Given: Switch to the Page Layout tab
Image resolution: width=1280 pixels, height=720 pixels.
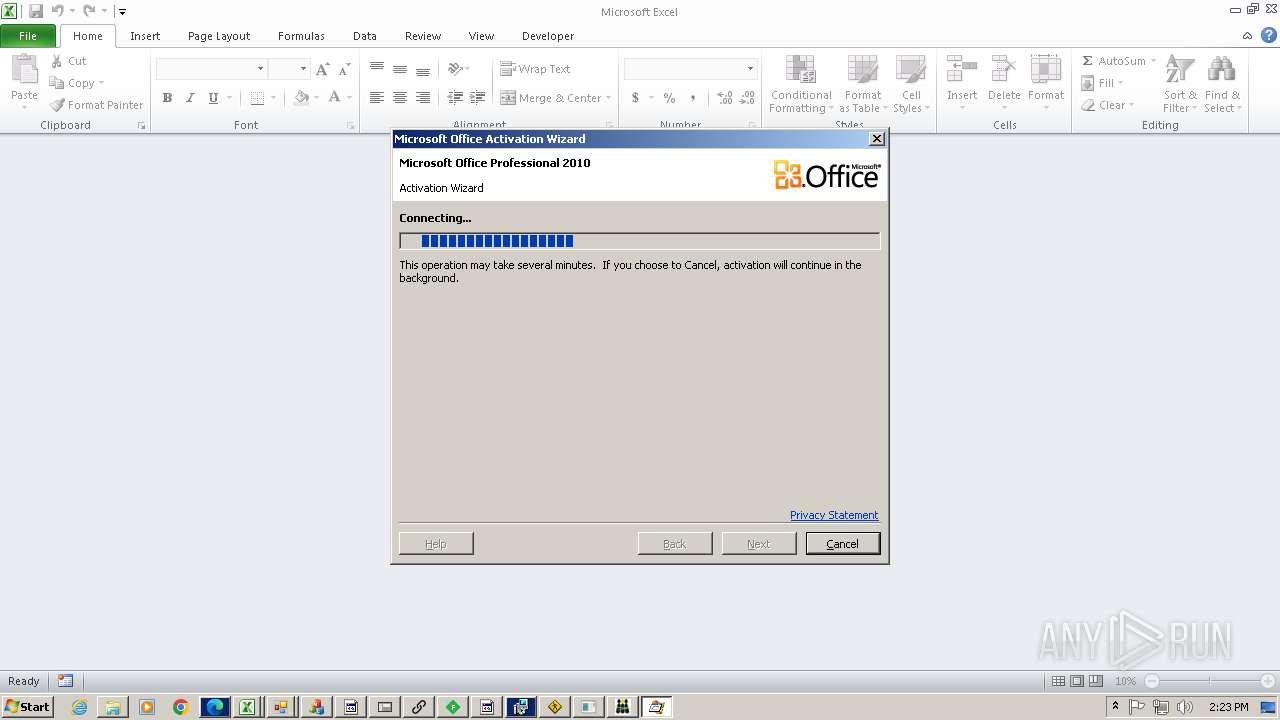Looking at the screenshot, I should point(219,36).
